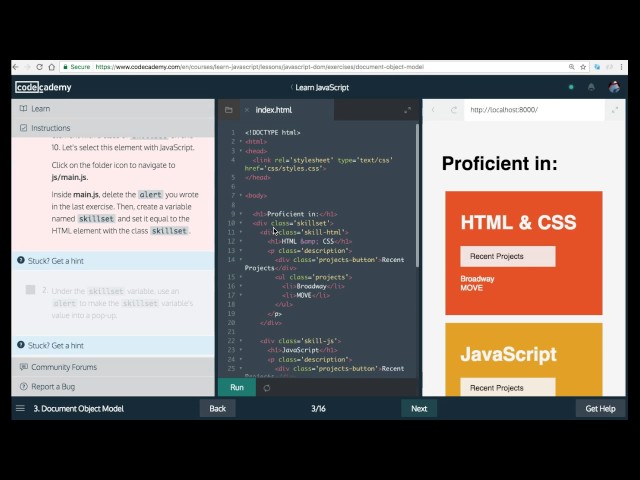Go to Next exercise
This screenshot has height=480, width=640.
click(x=419, y=409)
